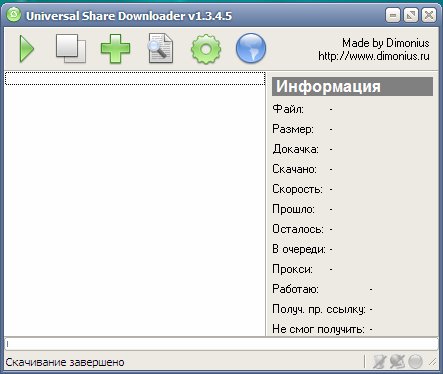Image resolution: width=443 pixels, height=374 pixels.
Task: Click the Скорость: label
Action: [297, 189]
